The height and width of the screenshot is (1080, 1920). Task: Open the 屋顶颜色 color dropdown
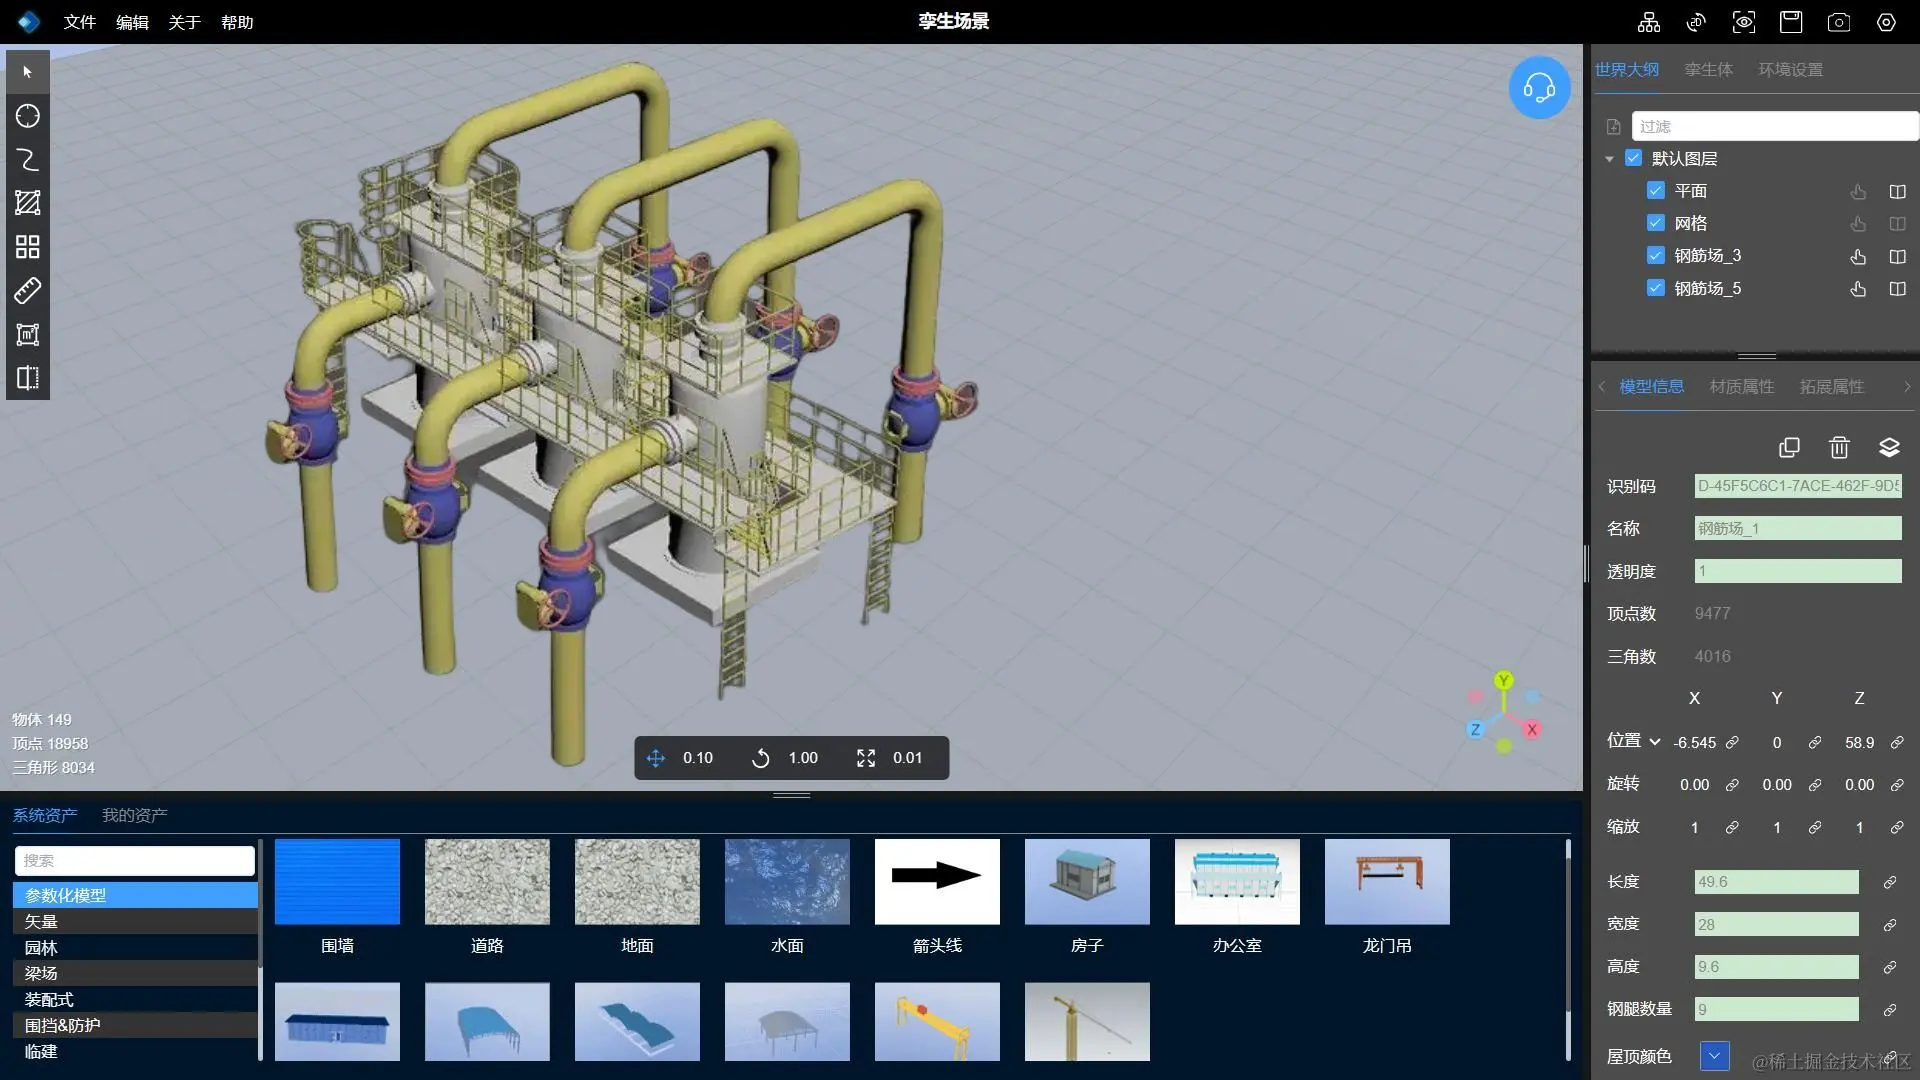[x=1714, y=1055]
